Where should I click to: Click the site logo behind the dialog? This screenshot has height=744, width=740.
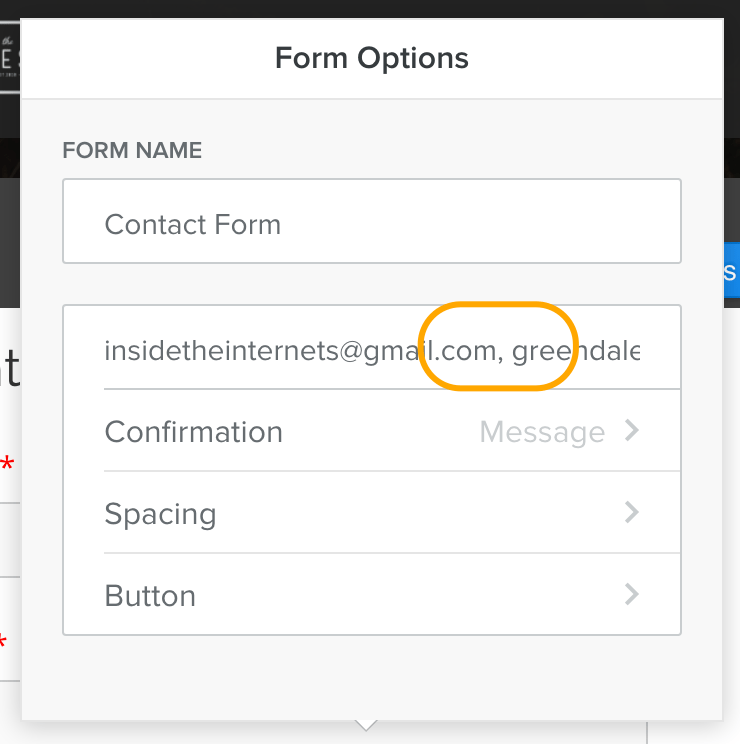tap(10, 57)
